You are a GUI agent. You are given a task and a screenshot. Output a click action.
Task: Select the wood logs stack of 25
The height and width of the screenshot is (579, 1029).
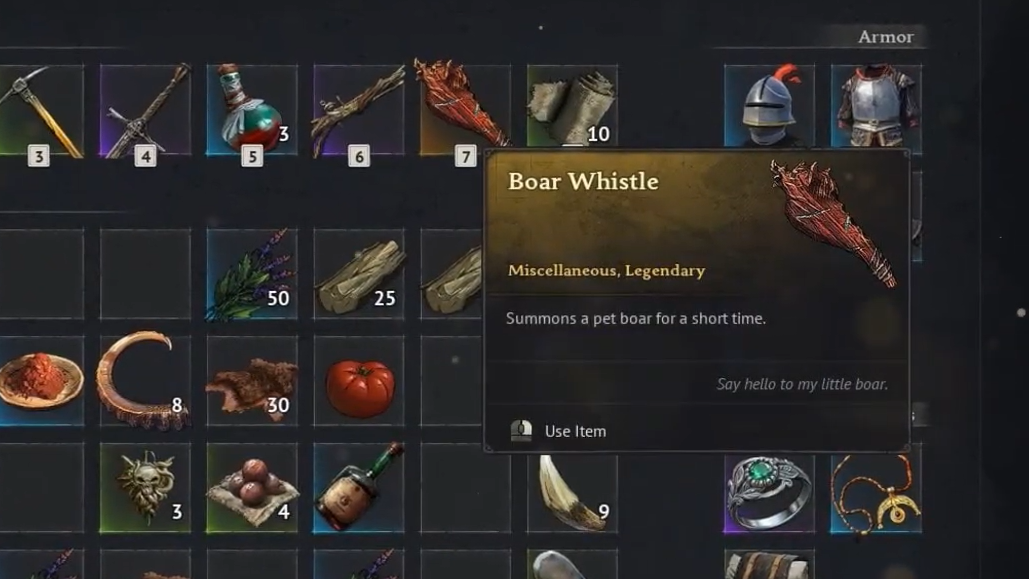coord(359,274)
